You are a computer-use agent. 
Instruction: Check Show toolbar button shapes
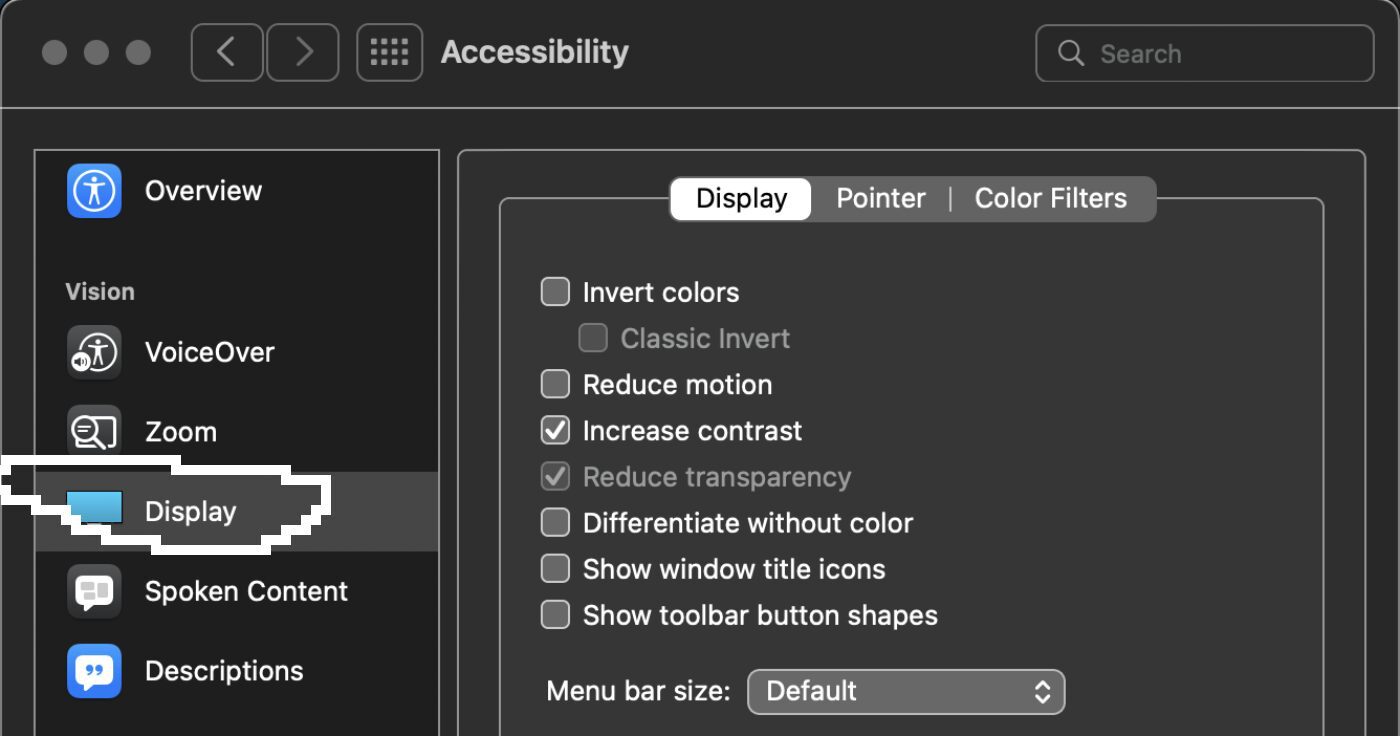(555, 614)
